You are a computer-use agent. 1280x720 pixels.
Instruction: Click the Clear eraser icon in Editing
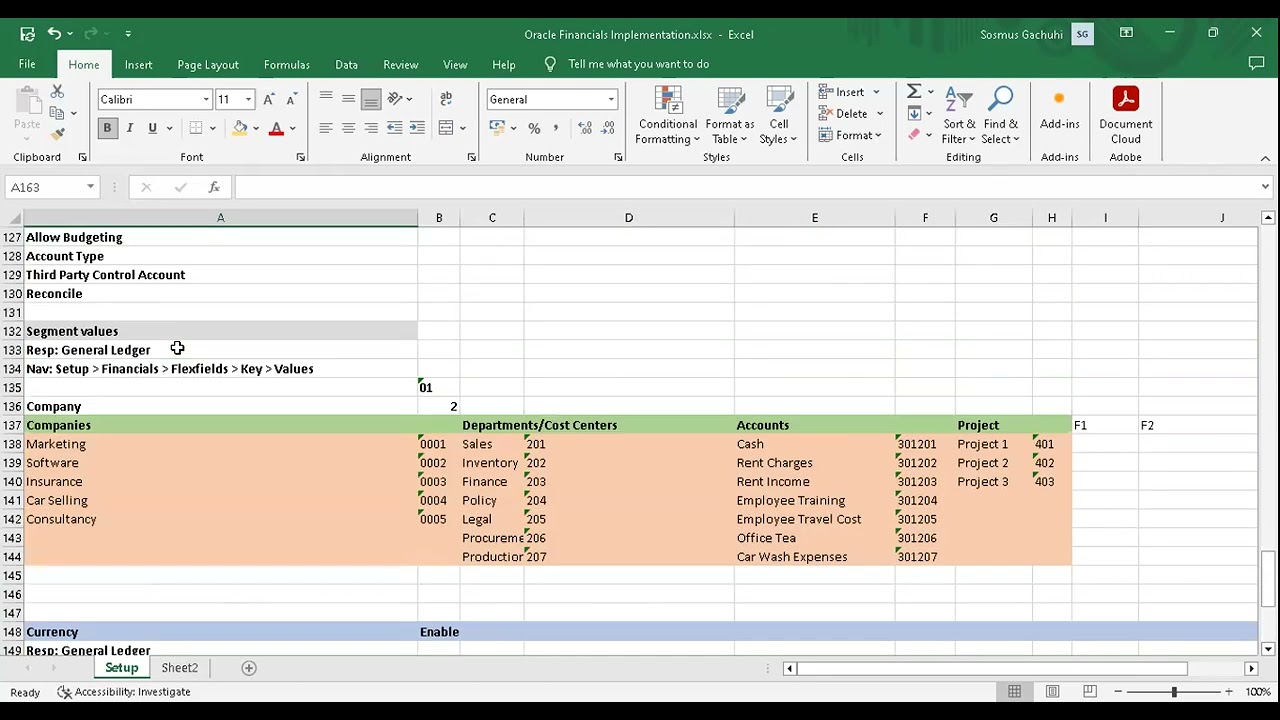pos(913,135)
